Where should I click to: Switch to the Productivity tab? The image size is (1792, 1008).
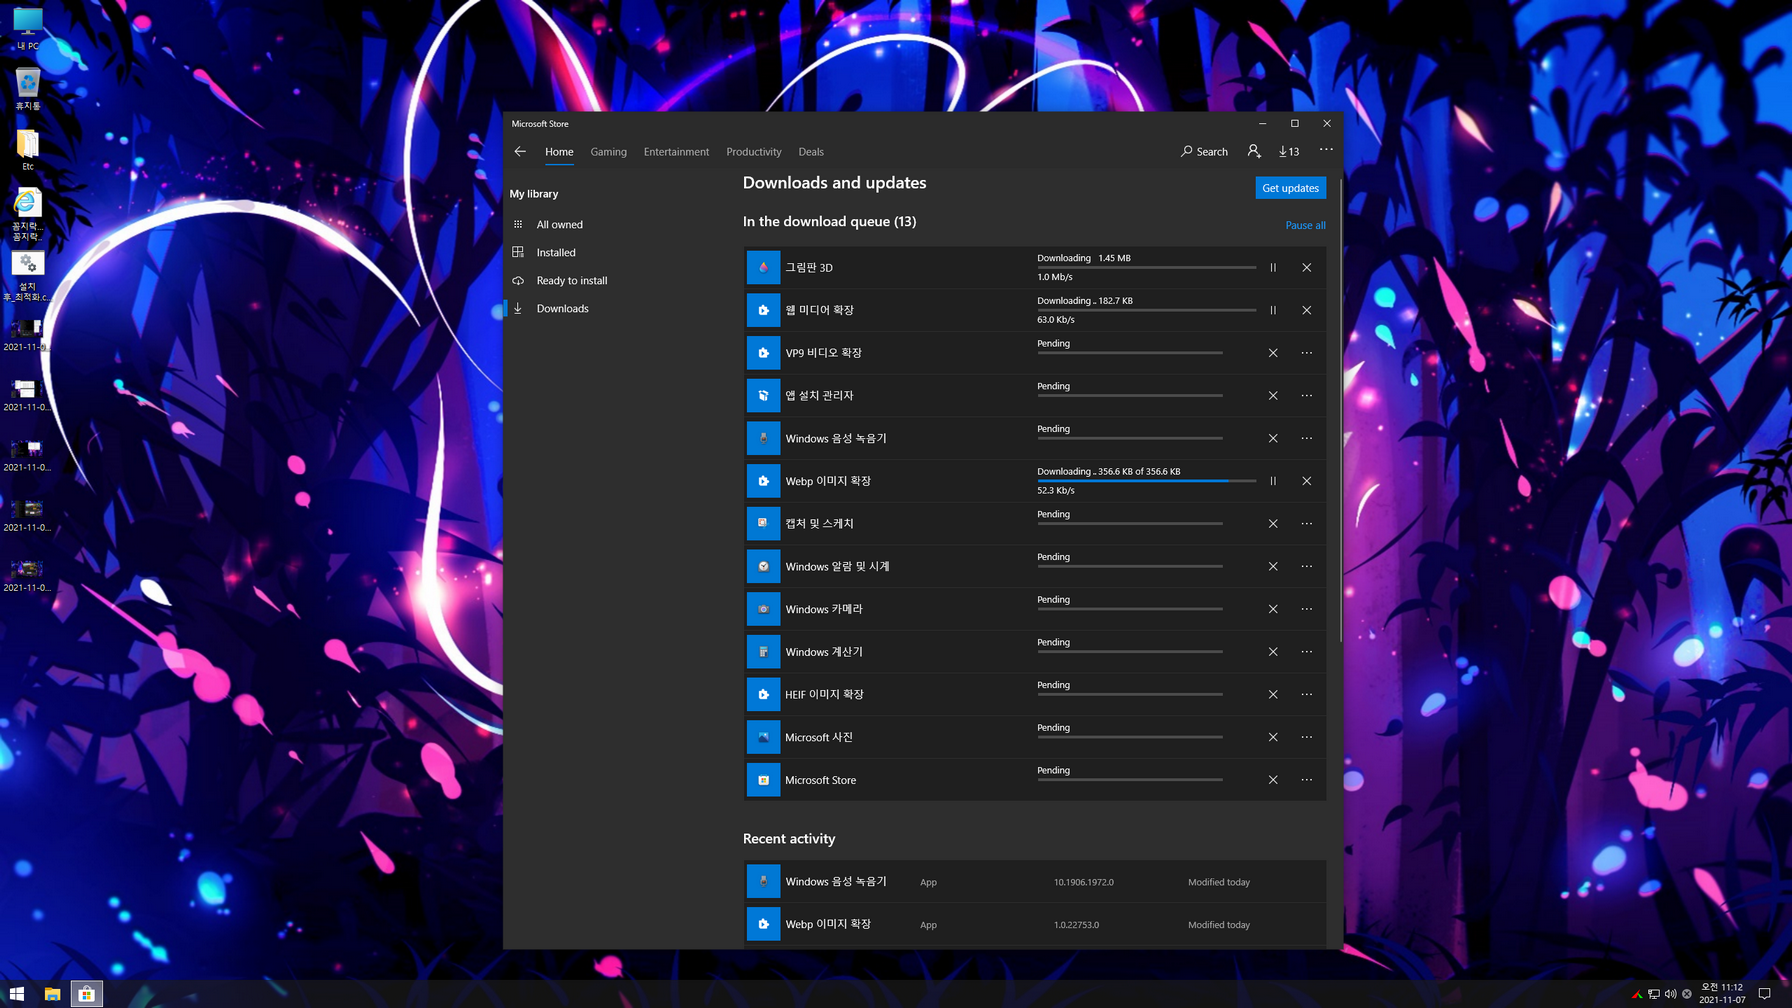coord(753,152)
